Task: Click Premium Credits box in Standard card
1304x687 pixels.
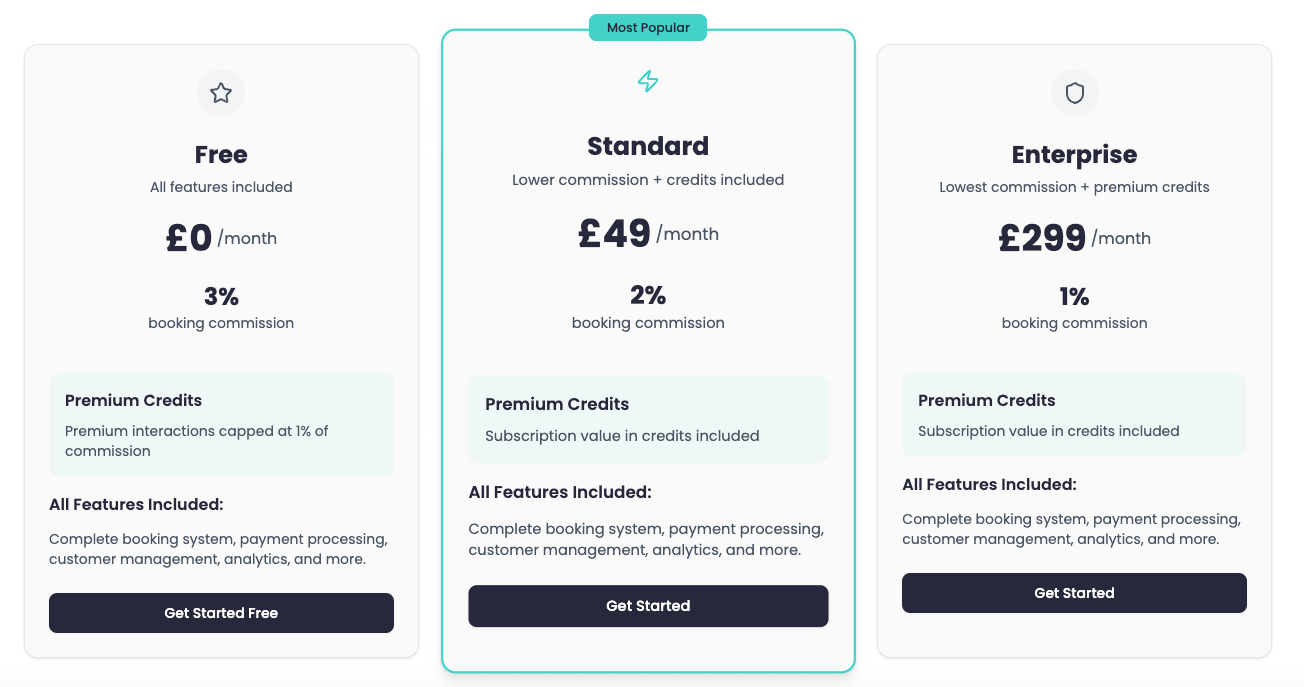Action: pos(648,419)
